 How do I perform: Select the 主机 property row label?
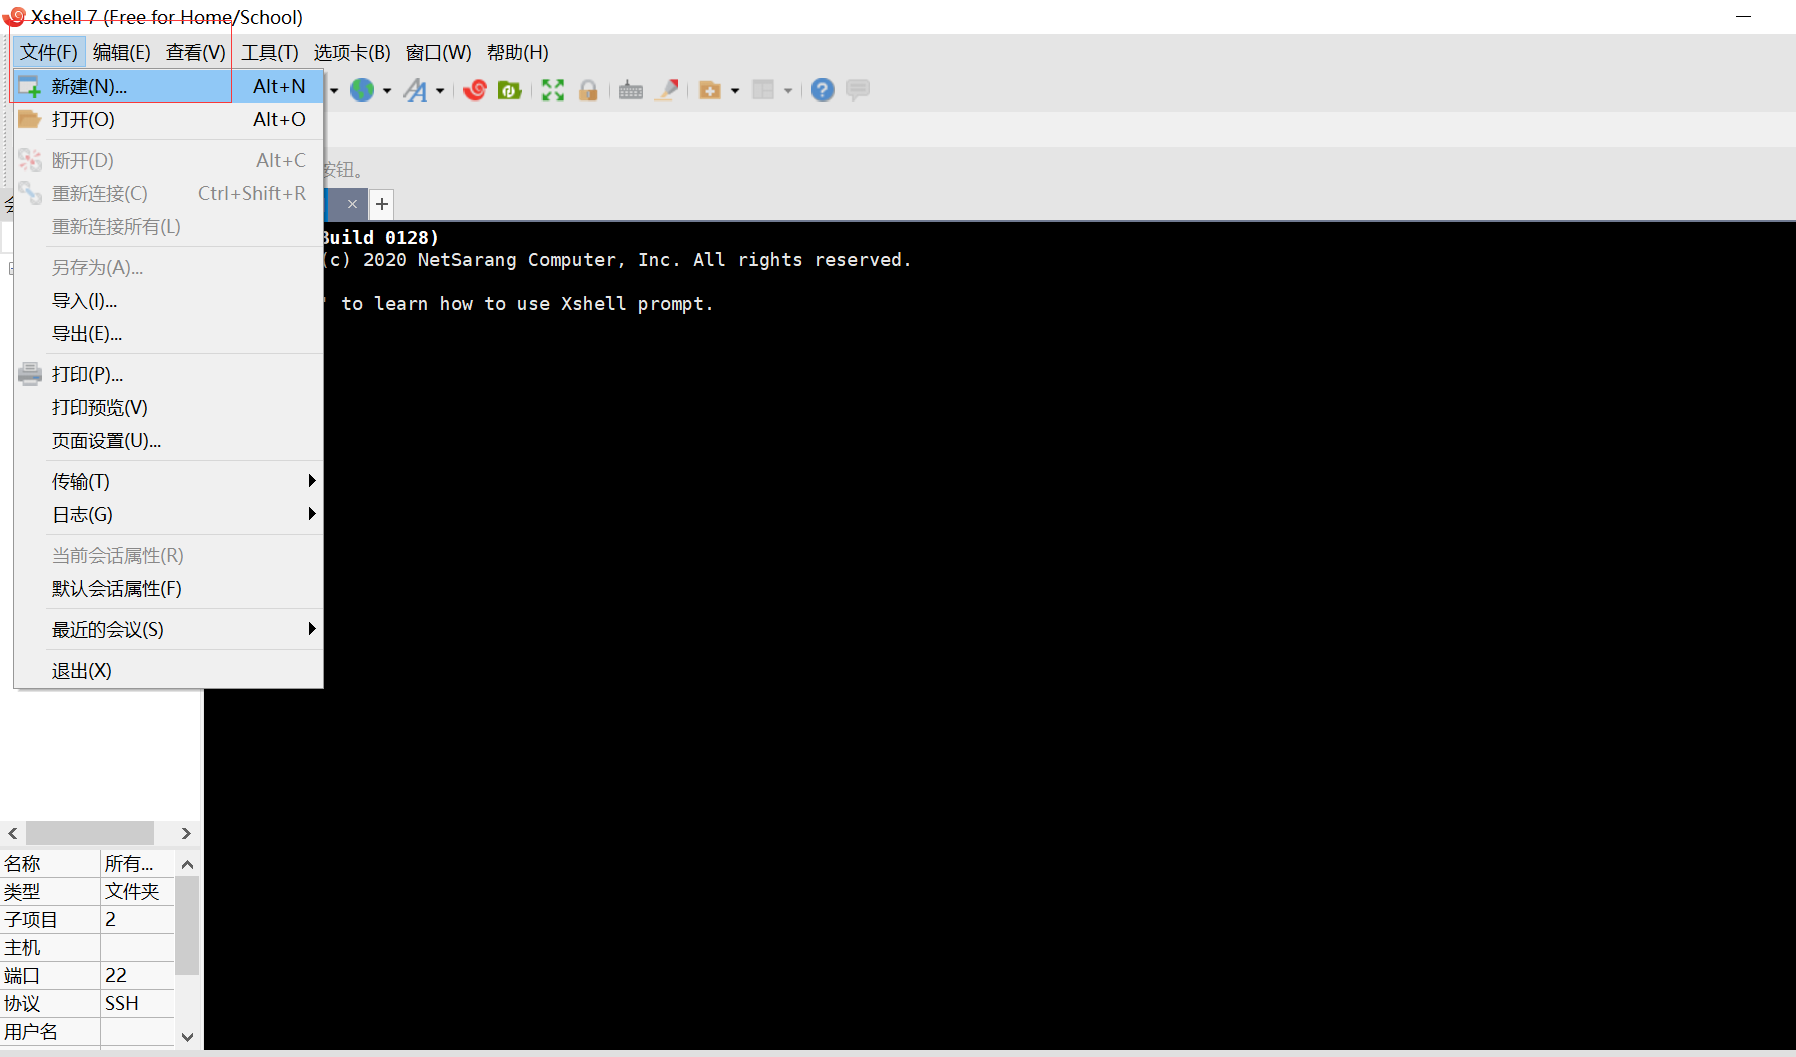[50, 947]
